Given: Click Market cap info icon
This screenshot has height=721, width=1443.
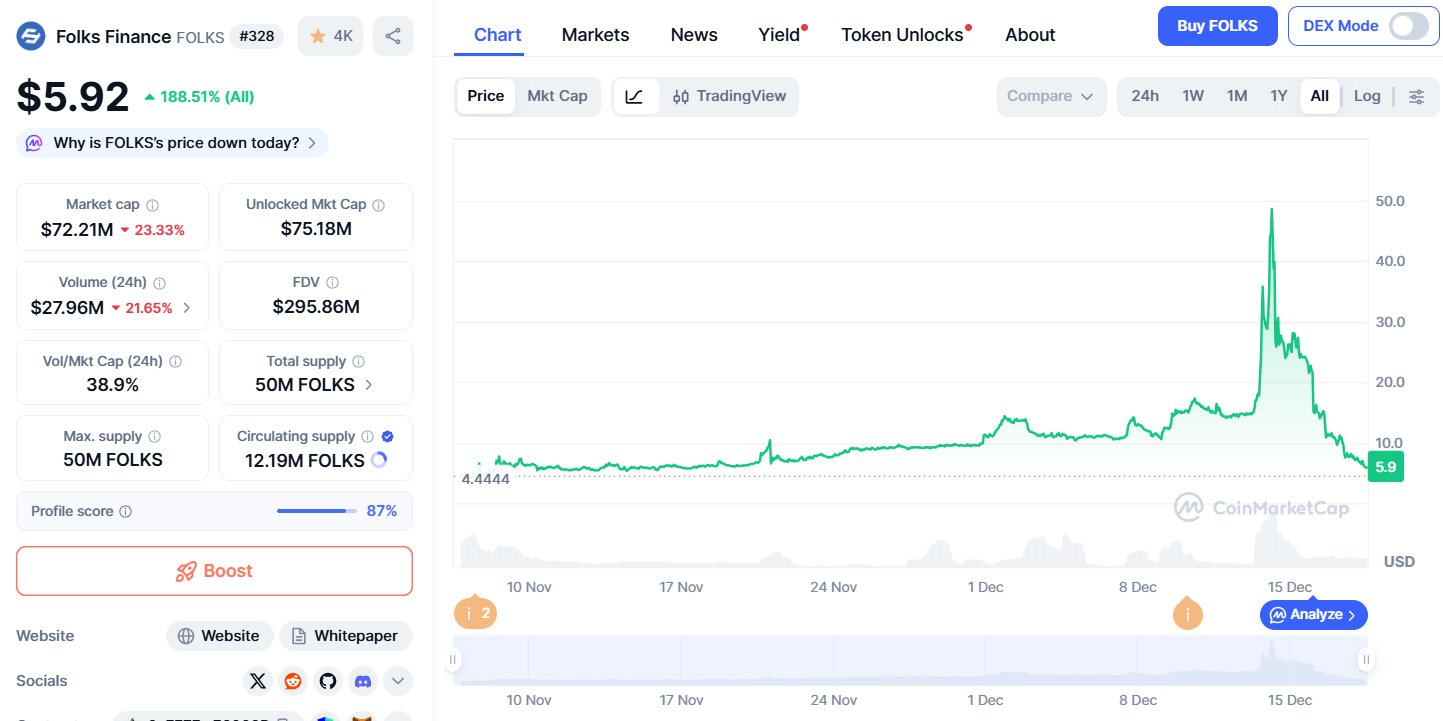Looking at the screenshot, I should point(153,205).
